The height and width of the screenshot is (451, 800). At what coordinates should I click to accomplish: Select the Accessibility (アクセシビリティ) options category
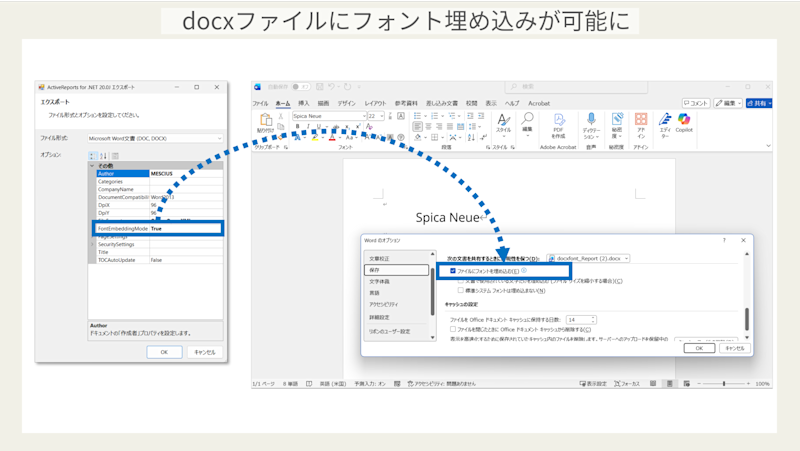(384, 305)
